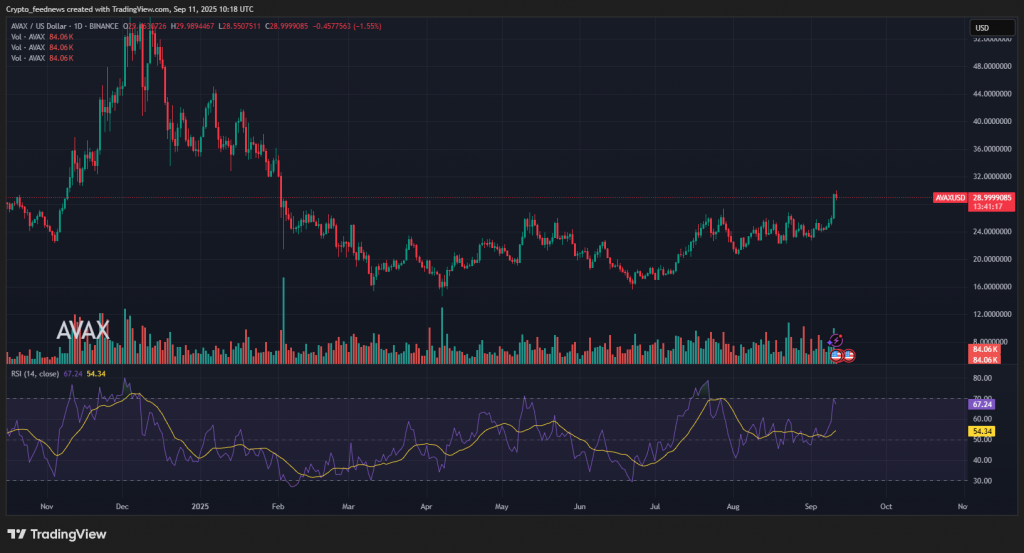Click the Nov label on time axis
The image size is (1024, 553).
point(45,507)
